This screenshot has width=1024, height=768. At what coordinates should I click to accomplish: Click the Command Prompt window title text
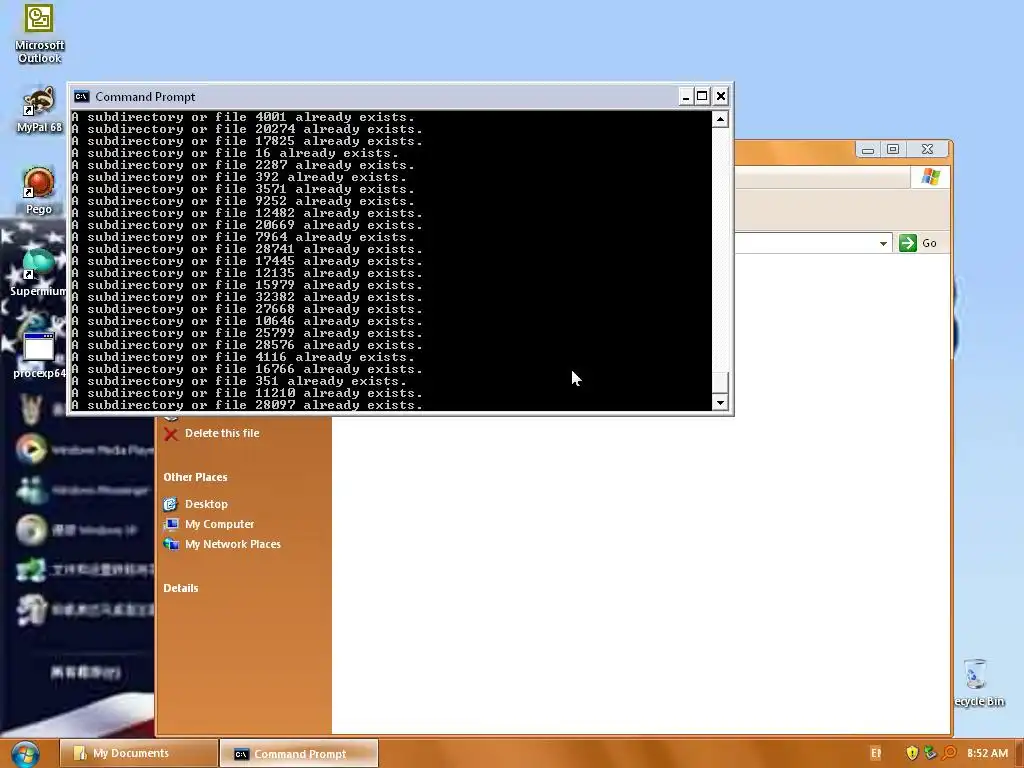click(145, 97)
